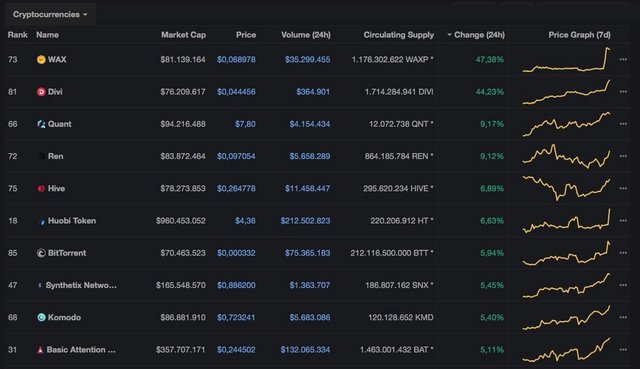Click the Divi coin logo icon
Viewport: 640px width, 369px height.
click(x=41, y=92)
